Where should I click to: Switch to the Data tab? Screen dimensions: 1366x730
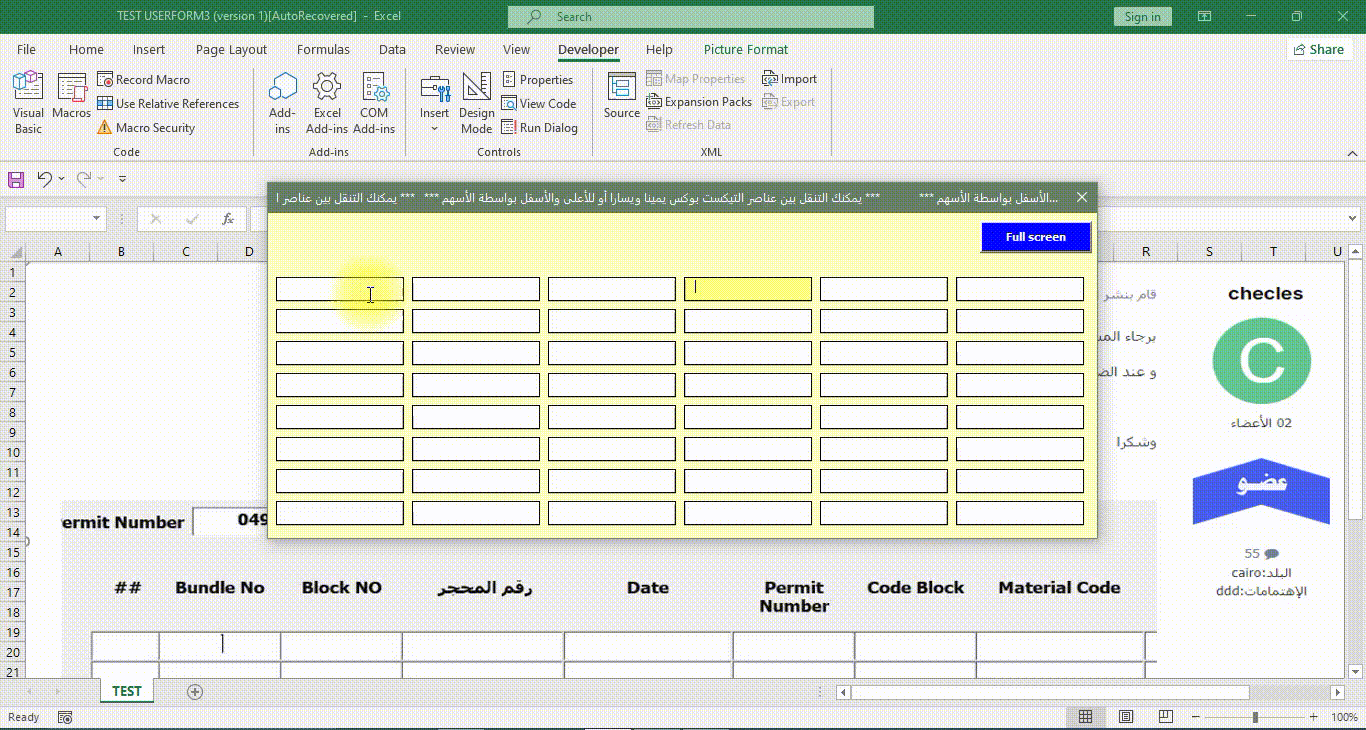[x=392, y=49]
